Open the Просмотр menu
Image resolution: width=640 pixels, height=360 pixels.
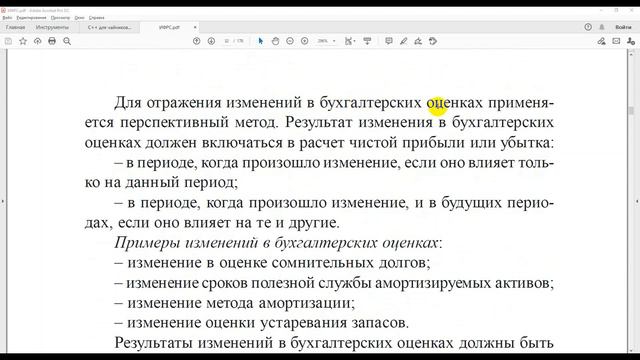[x=60, y=18]
